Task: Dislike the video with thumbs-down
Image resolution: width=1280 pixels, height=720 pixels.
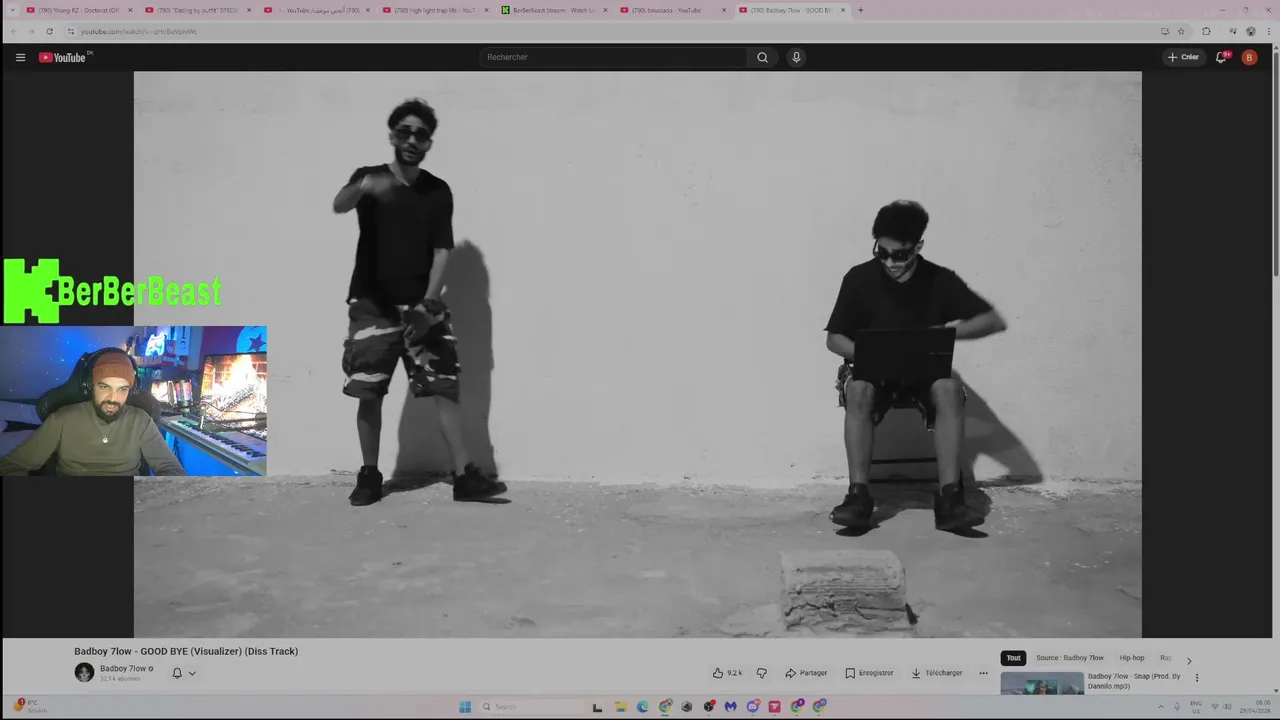Action: click(x=761, y=673)
